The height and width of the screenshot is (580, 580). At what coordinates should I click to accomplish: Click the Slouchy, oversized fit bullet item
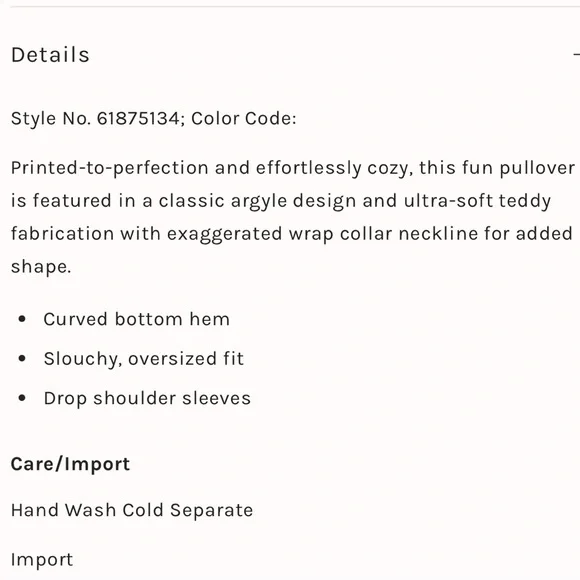coord(144,359)
